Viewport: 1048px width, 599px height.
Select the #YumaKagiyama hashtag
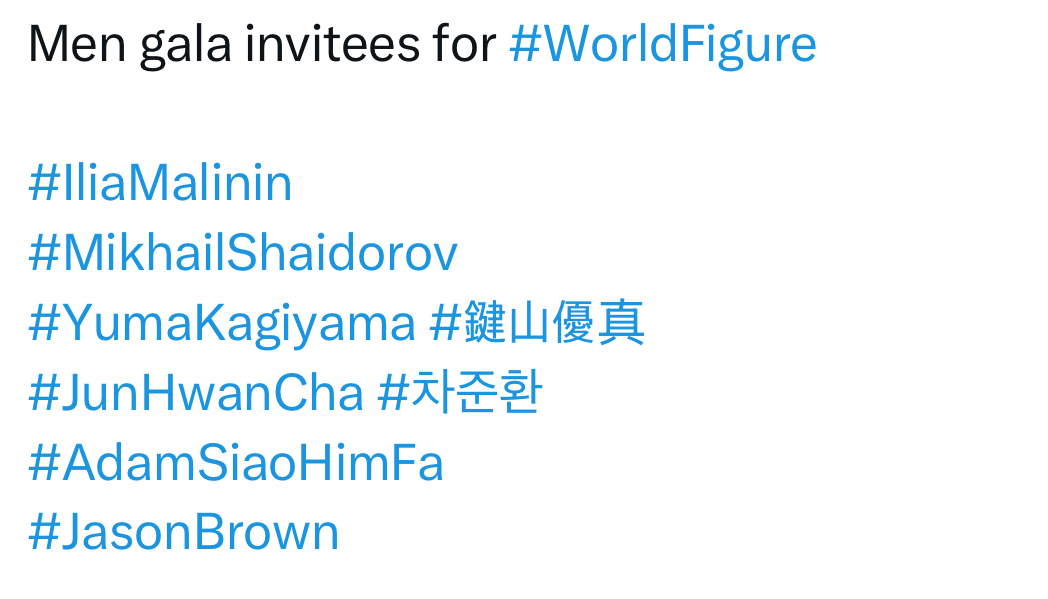(222, 324)
